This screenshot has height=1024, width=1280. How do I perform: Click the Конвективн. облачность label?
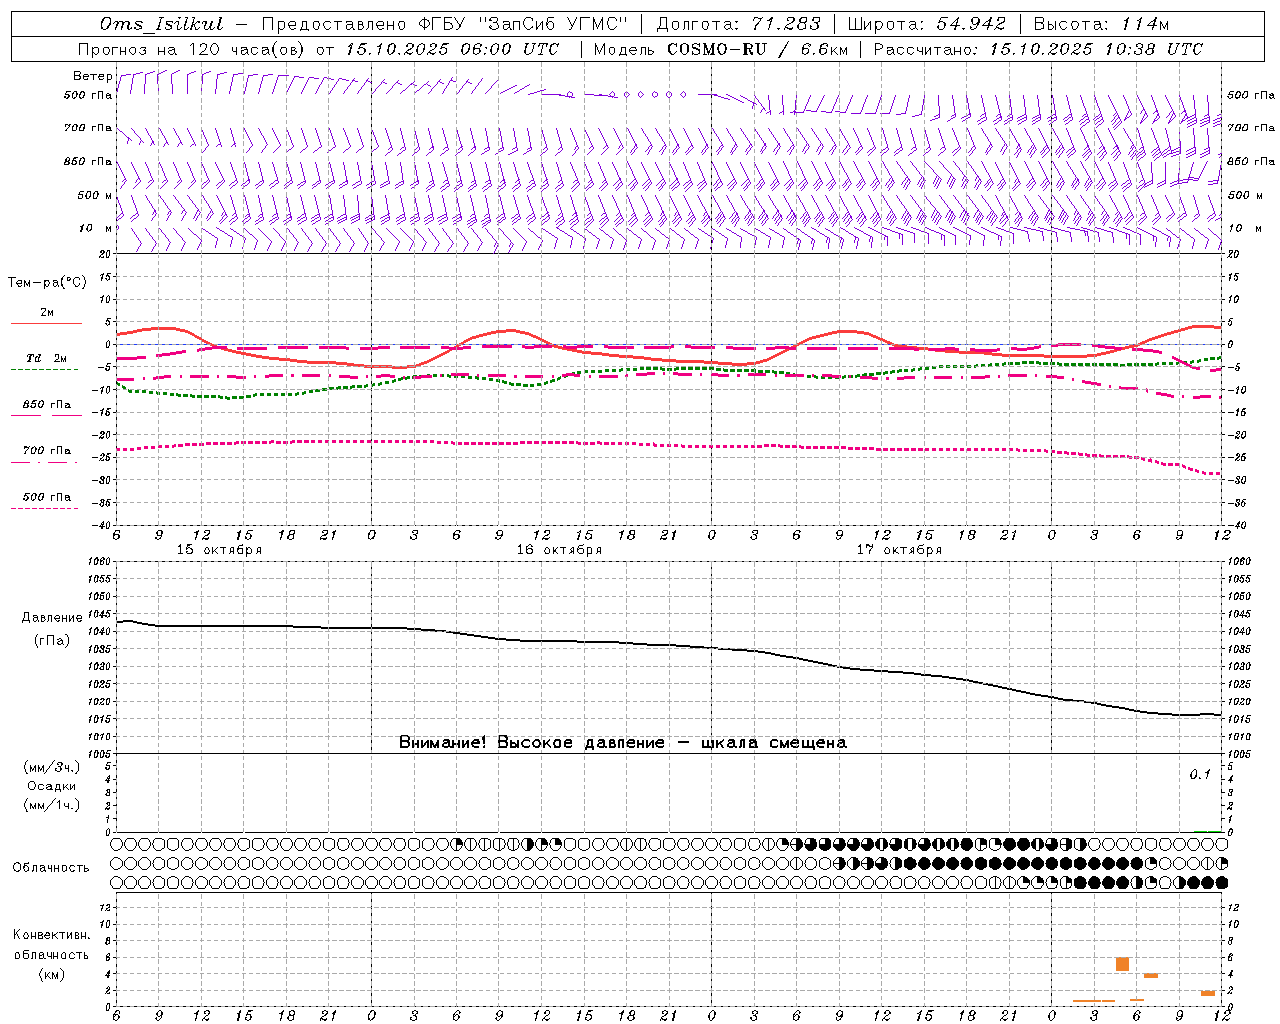[x=51, y=945]
